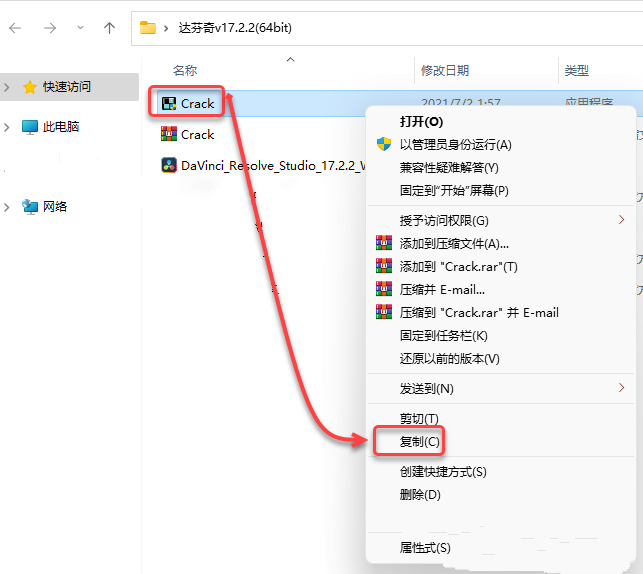Viewport: 643px width, 574px height.
Task: Open 快速访问 in sidebar
Action: pyautogui.click(x=67, y=87)
